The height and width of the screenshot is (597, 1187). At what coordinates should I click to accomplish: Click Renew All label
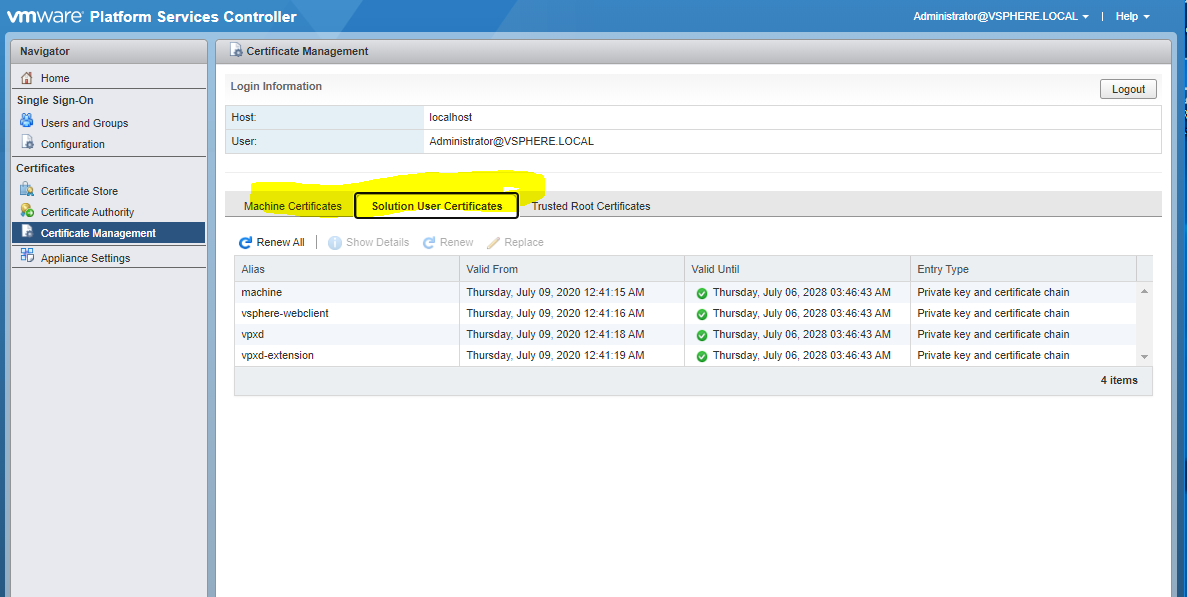pos(281,242)
